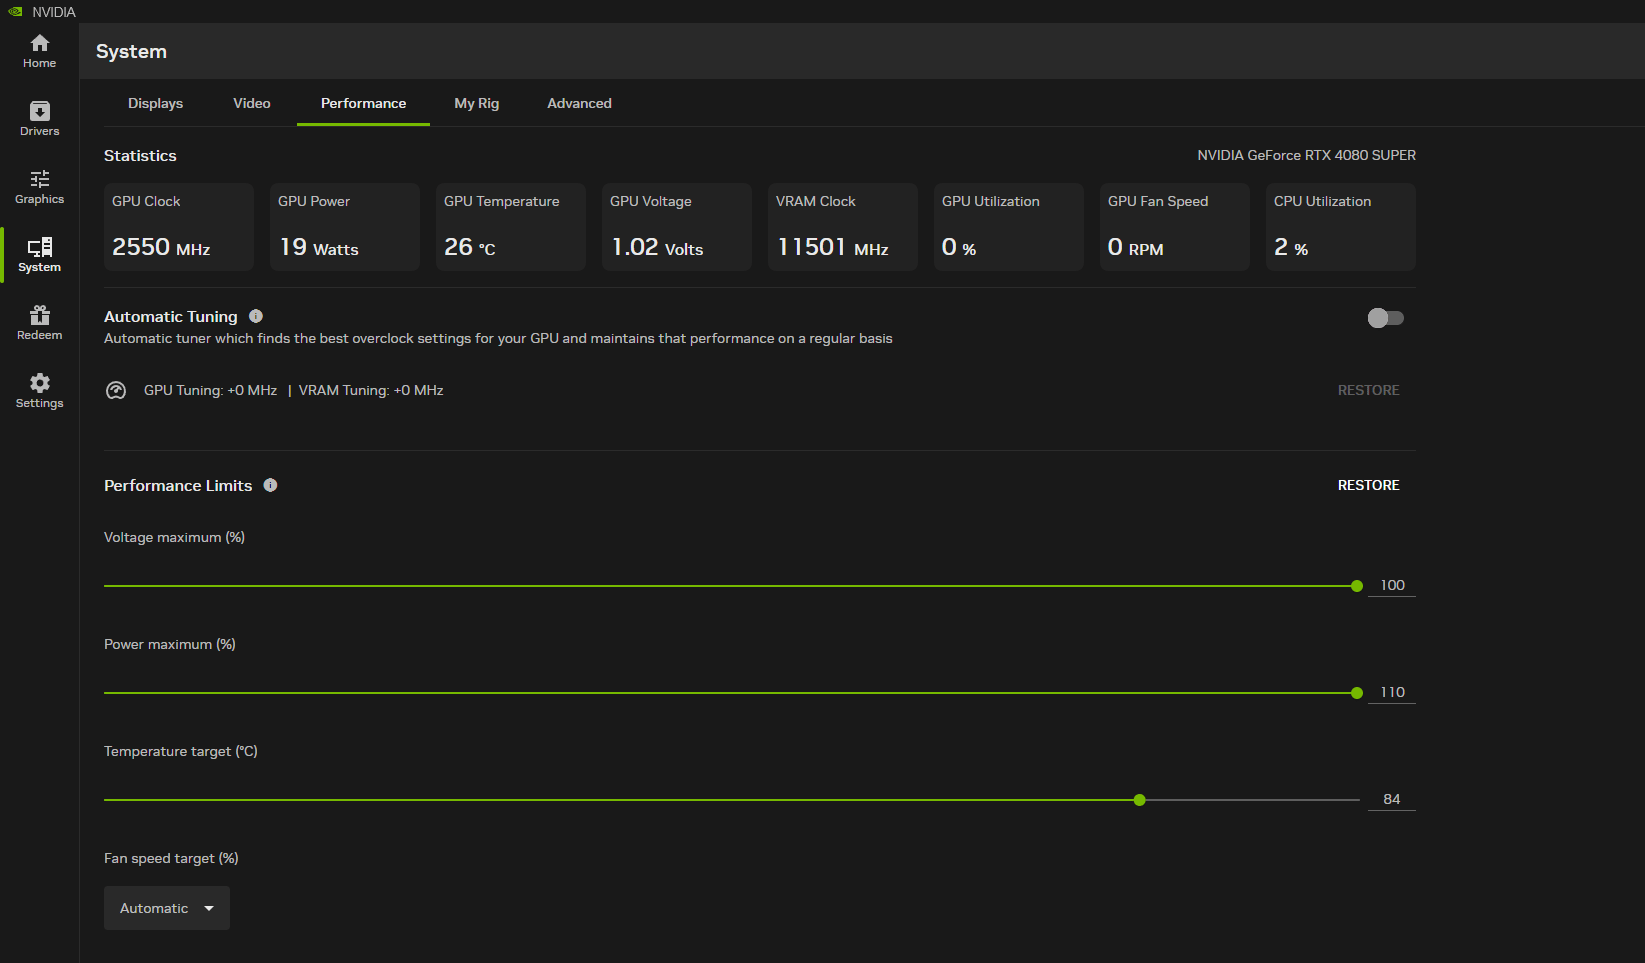Open the Graphics section in sidebar
This screenshot has width=1645, height=963.
click(39, 187)
